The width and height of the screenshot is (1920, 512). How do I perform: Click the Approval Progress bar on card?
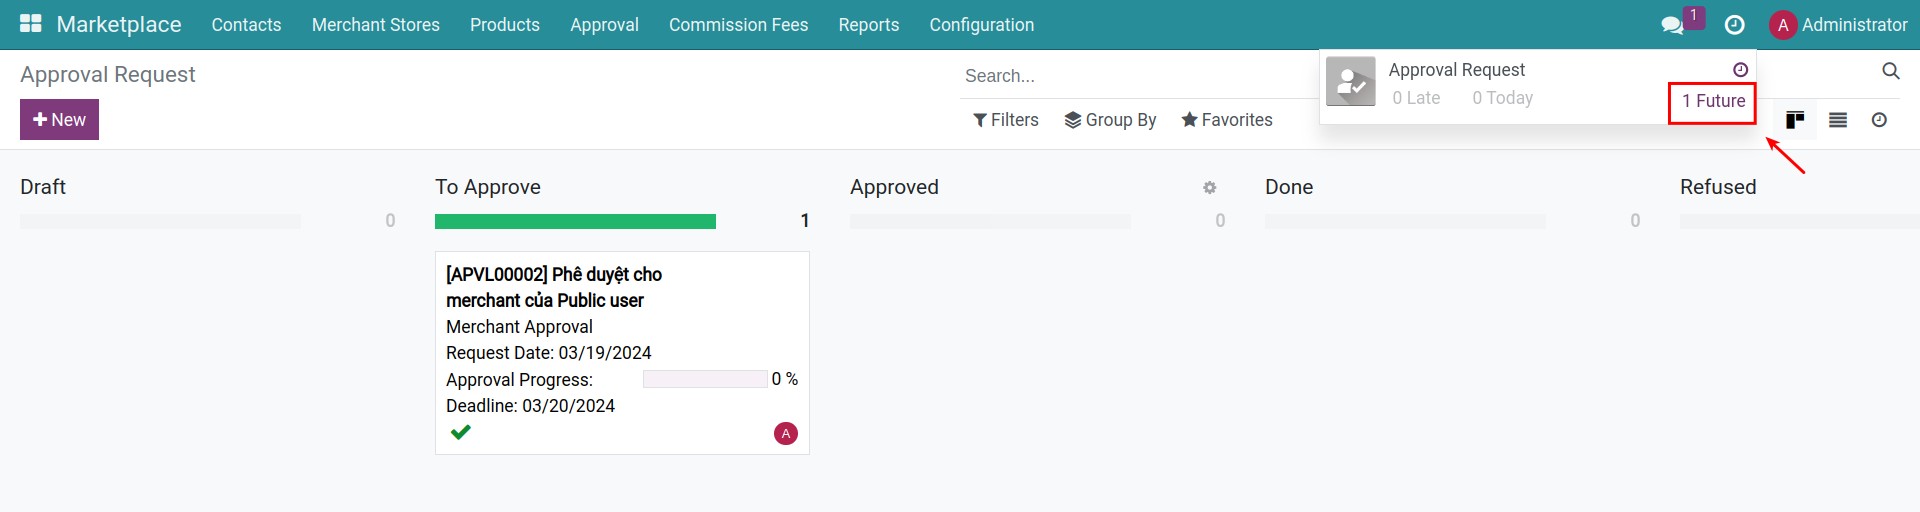tap(705, 379)
